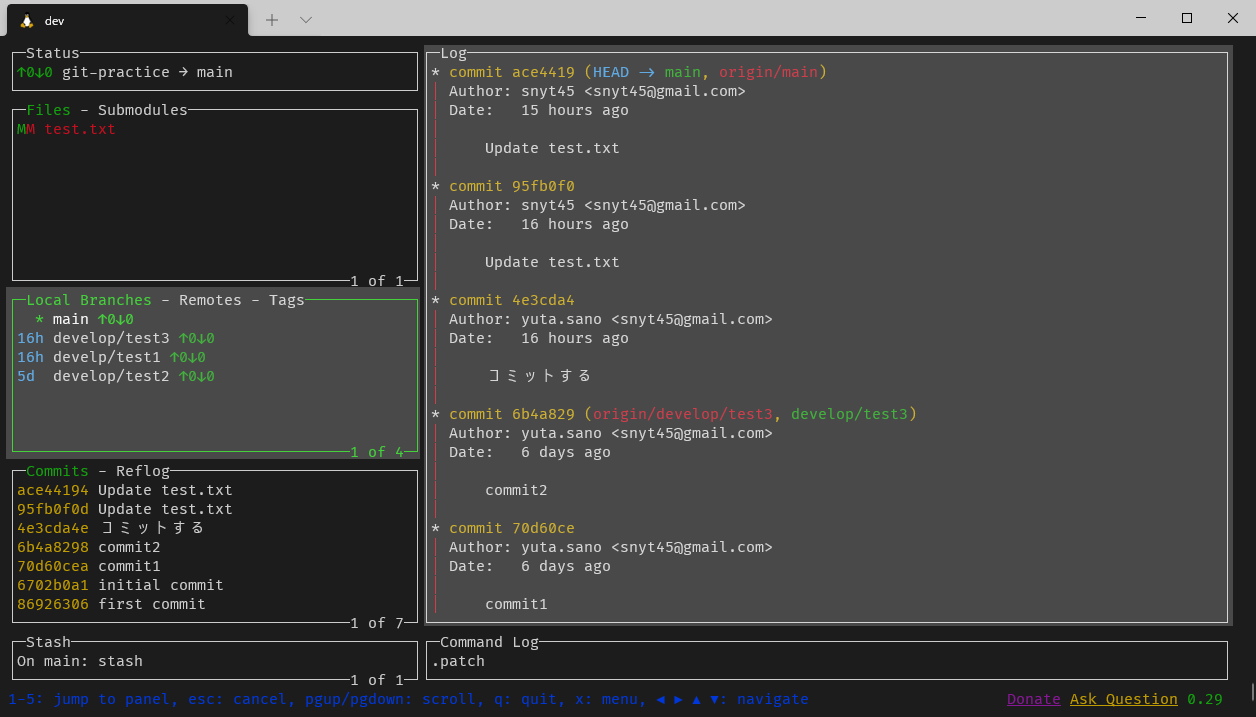
Task: Open the Donate link
Action: [x=1033, y=699]
